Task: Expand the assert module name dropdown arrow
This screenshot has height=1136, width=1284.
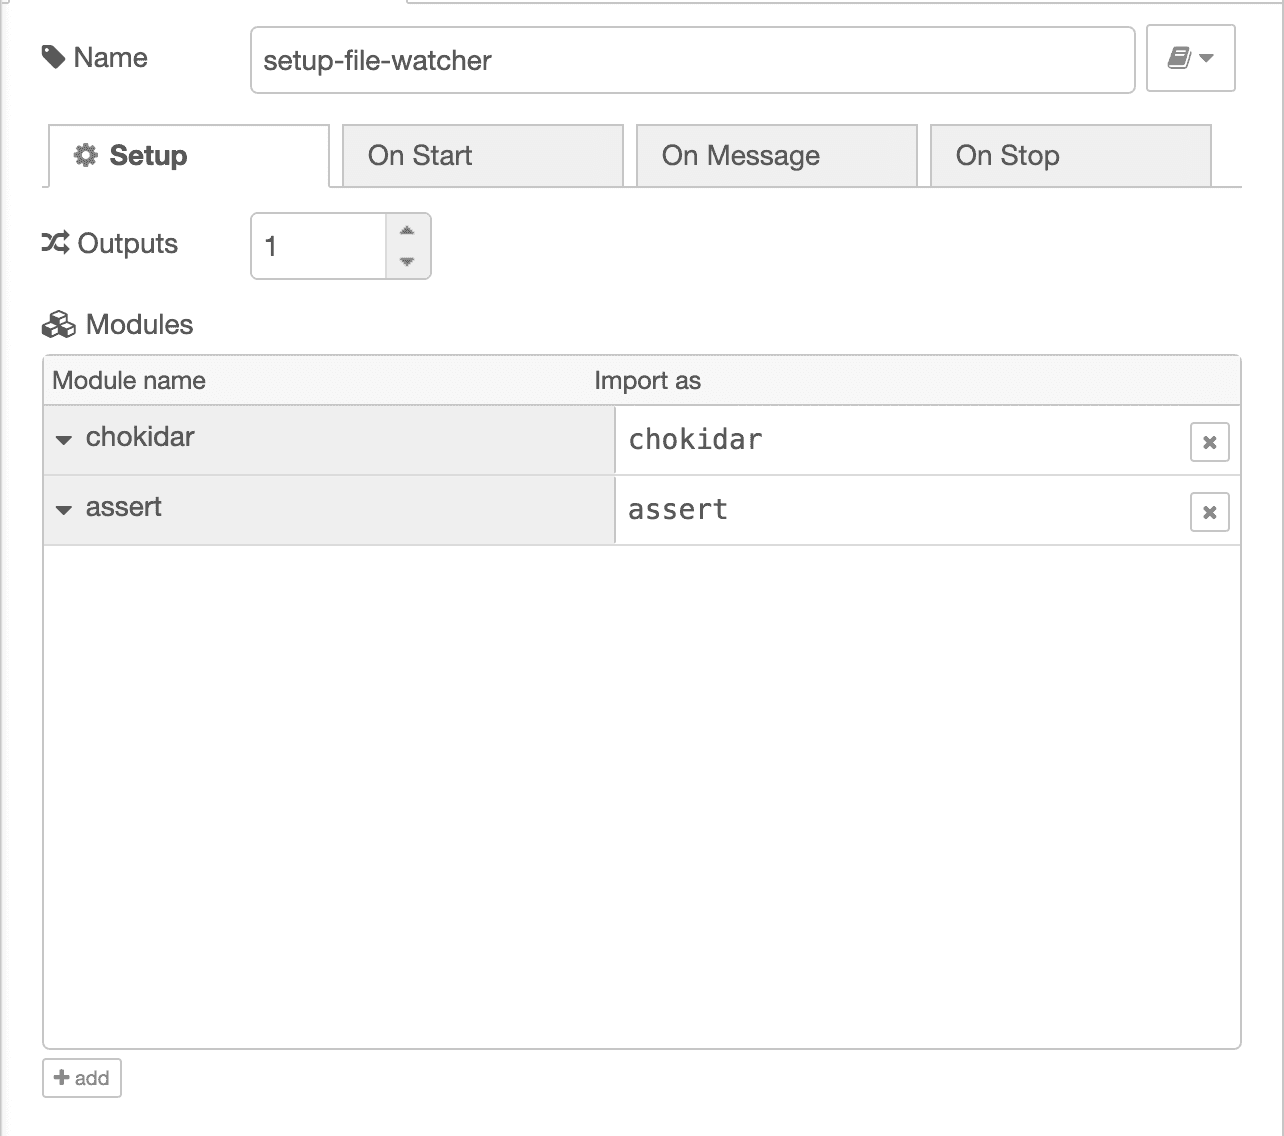Action: (64, 510)
